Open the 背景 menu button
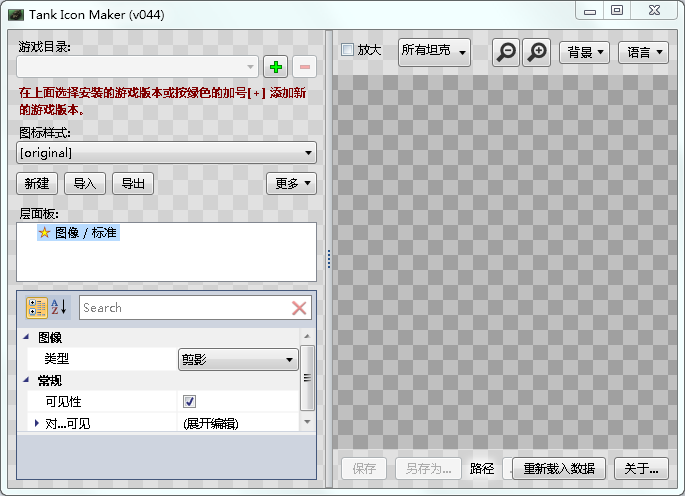This screenshot has height=496, width=685. tap(584, 52)
